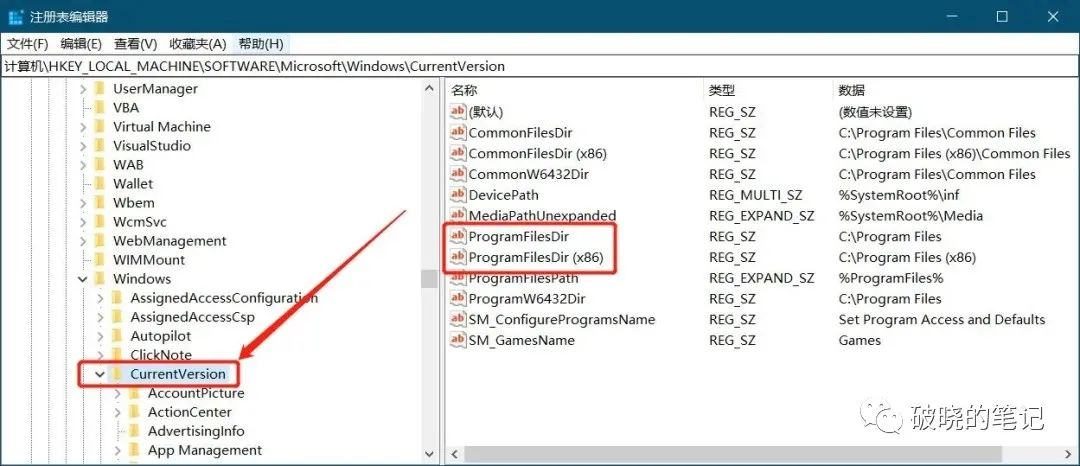The width and height of the screenshot is (1080, 466).
Task: Click the DevicePath value icon
Action: click(x=457, y=195)
